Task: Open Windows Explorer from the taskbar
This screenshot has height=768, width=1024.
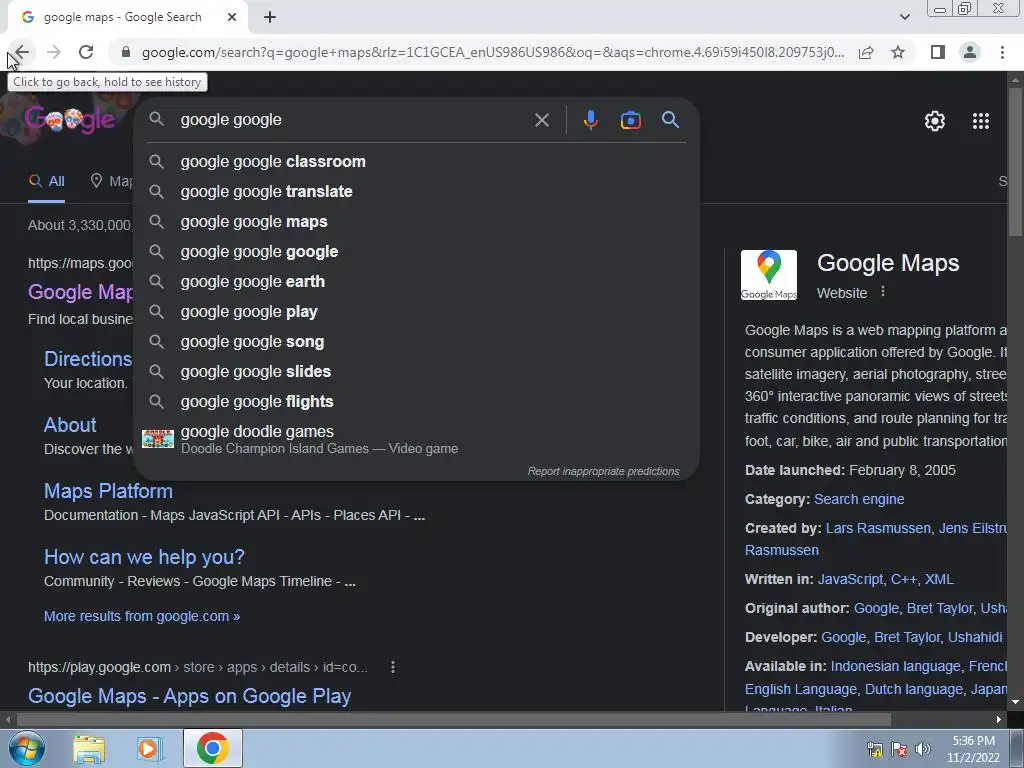Action: (89, 749)
